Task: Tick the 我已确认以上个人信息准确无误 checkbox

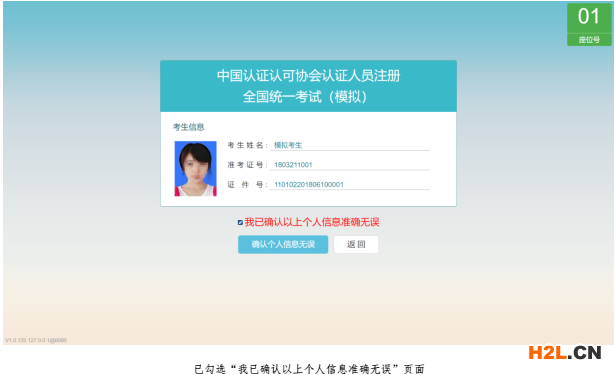Action: tap(240, 222)
